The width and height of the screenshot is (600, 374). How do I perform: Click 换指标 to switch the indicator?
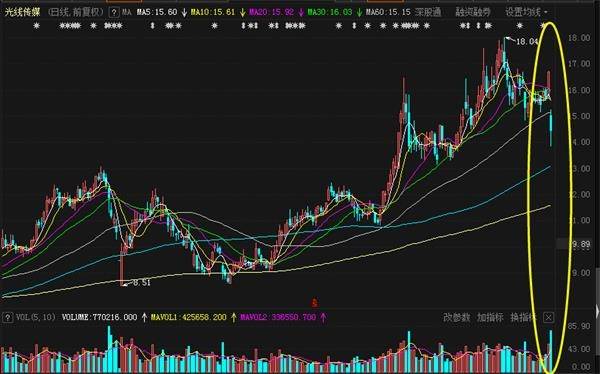click(523, 317)
